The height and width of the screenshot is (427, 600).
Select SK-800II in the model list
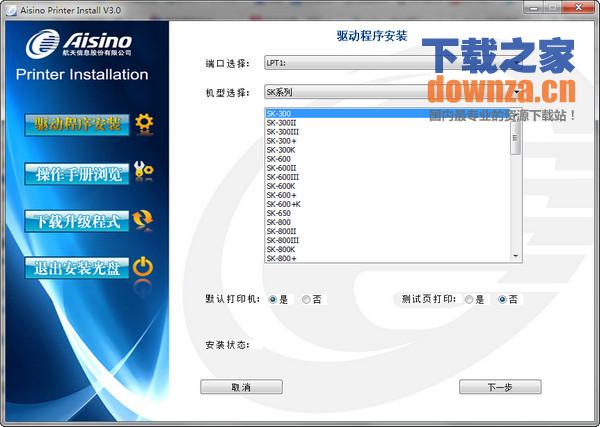coord(388,231)
